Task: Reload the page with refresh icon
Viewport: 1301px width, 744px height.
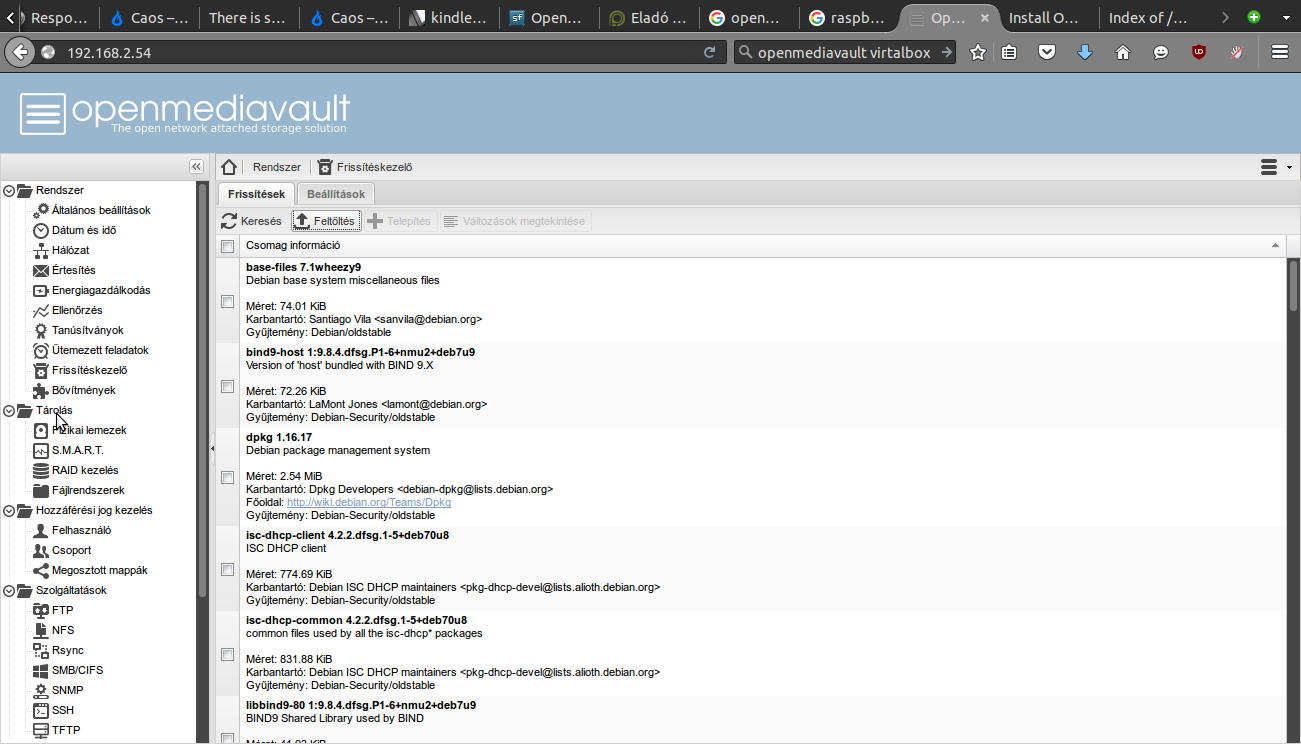Action: point(710,53)
